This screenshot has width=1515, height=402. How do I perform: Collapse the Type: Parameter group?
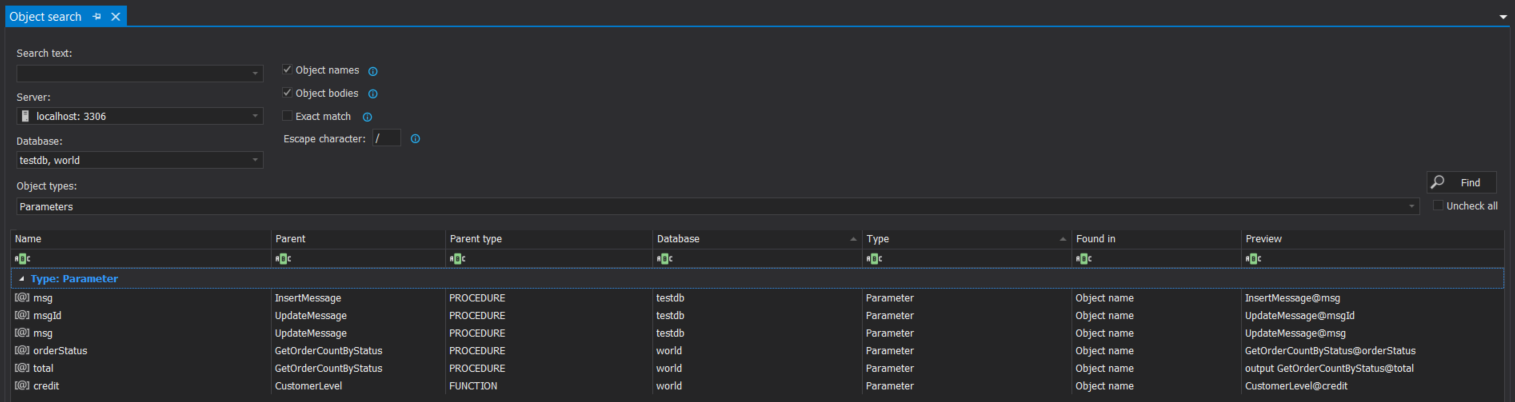(x=22, y=279)
